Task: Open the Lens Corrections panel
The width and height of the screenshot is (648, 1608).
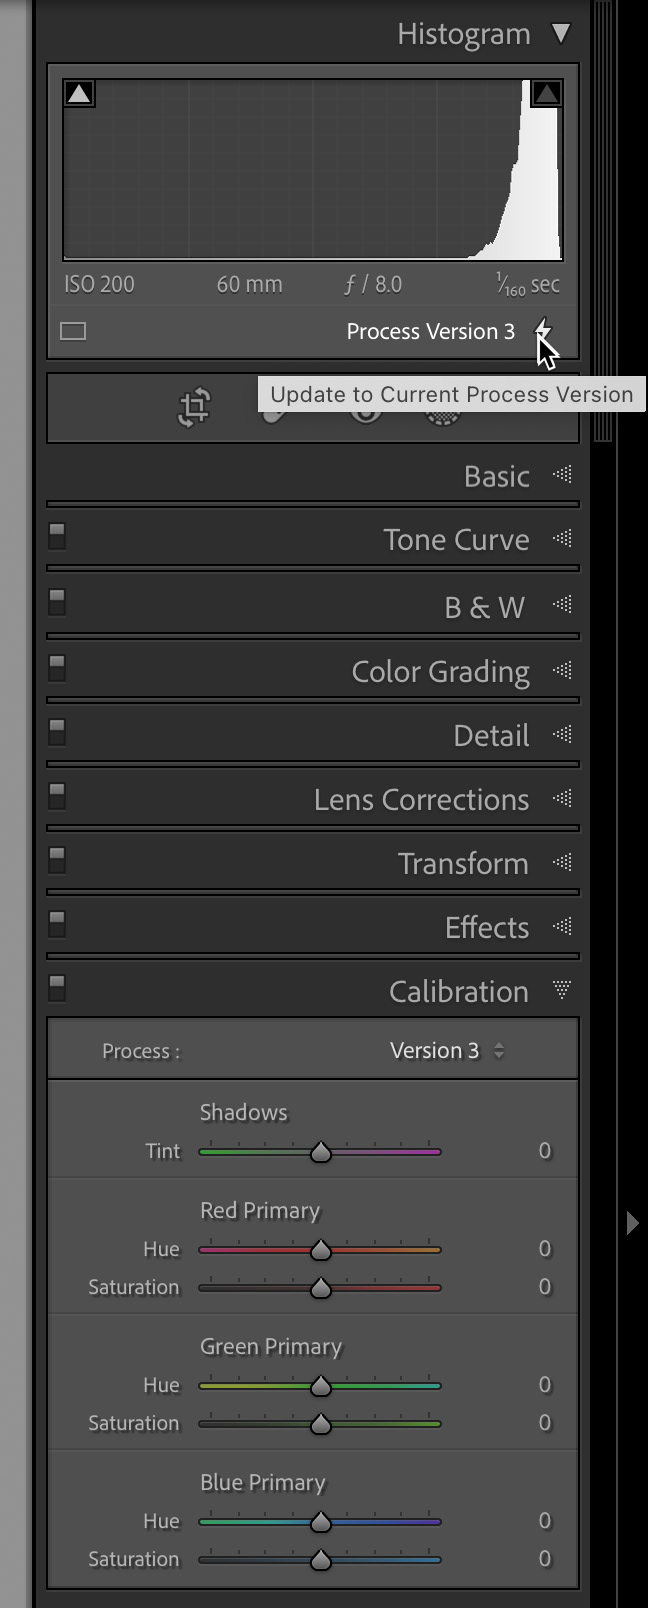Action: pyautogui.click(x=421, y=799)
